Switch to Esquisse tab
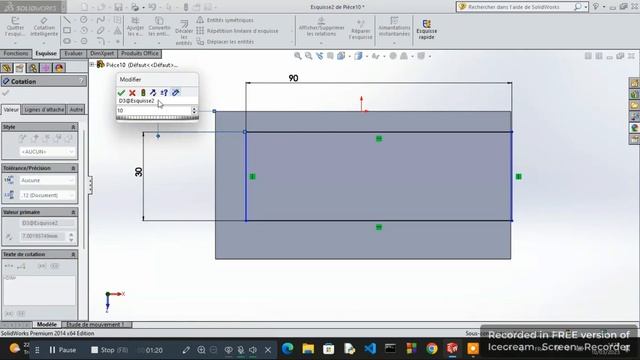640x360 pixels. point(46,53)
